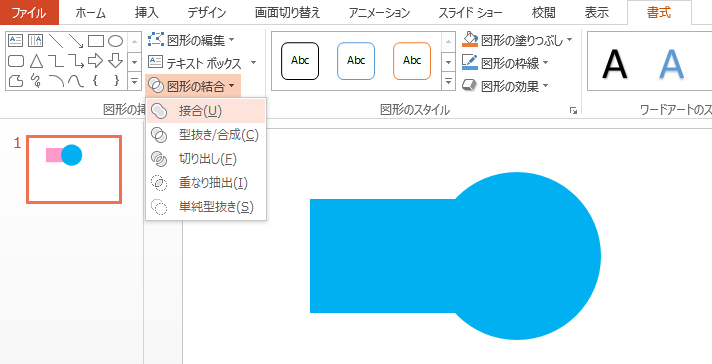Switch to 校閲 tab
712x364 pixels.
click(x=543, y=13)
